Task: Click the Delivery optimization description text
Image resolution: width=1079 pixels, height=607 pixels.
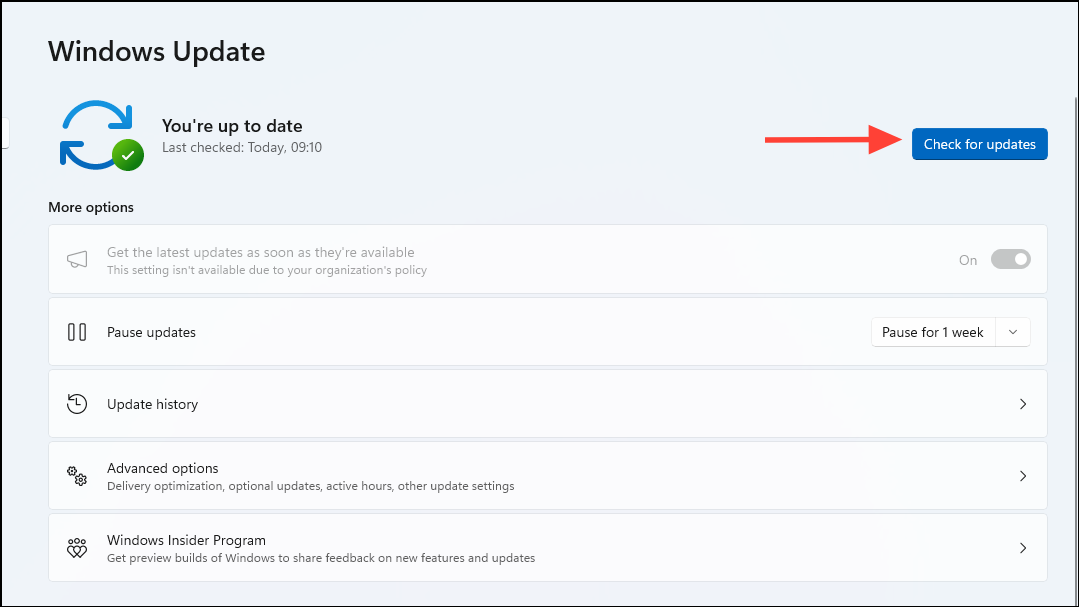Action: click(x=310, y=486)
